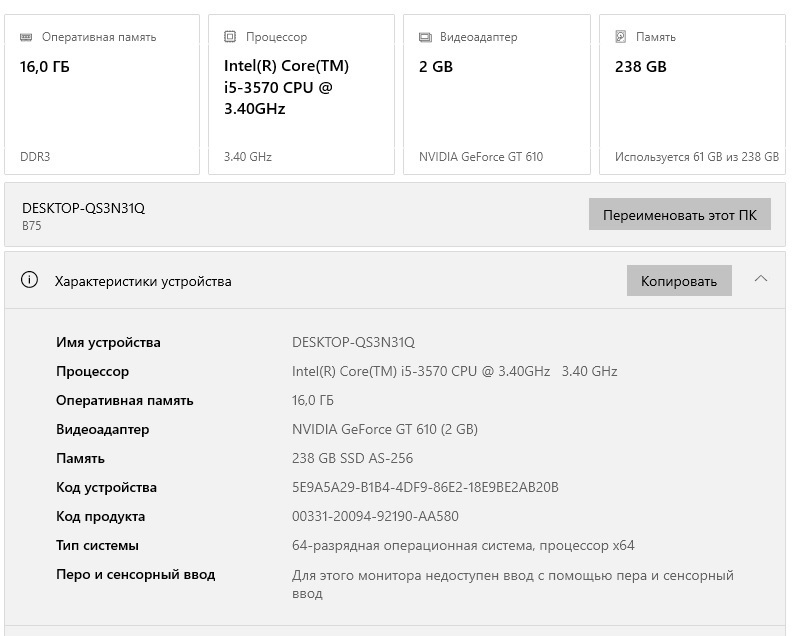The image size is (794, 636).
Task: Click the Имя устройства row label
Action: (x=108, y=343)
